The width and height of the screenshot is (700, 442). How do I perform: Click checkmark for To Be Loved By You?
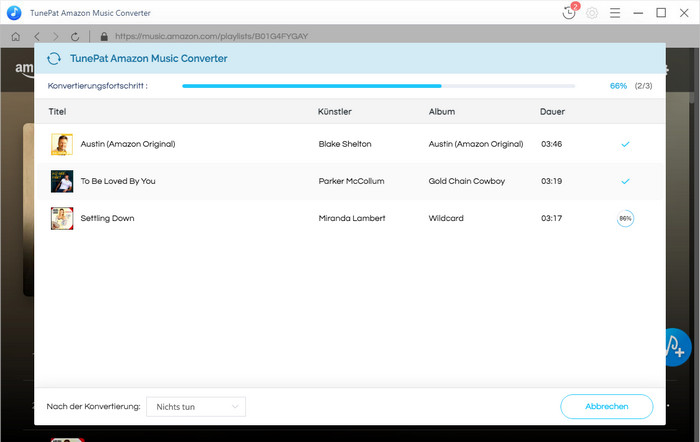625,181
